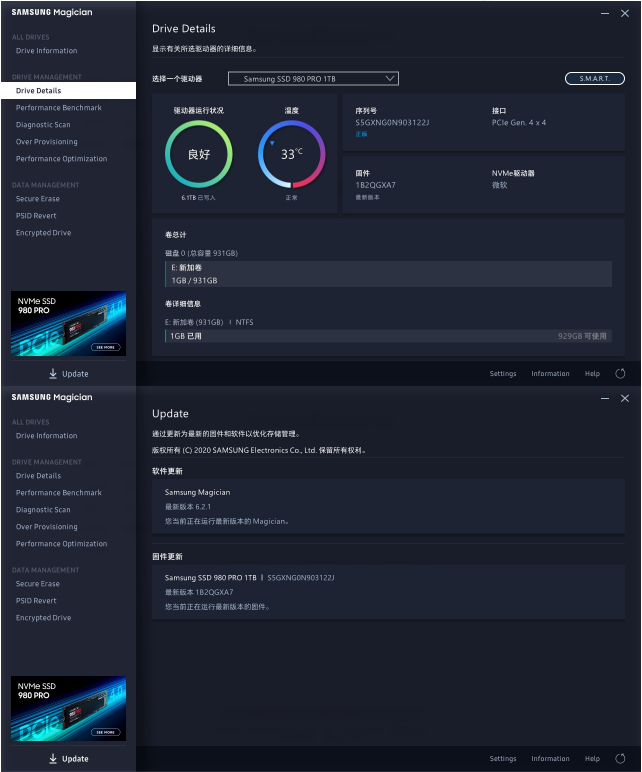Screen dimensions: 642x772
Task: Click firmware value 1B2QGXA7 in Drive Details panel
Action: 375,185
